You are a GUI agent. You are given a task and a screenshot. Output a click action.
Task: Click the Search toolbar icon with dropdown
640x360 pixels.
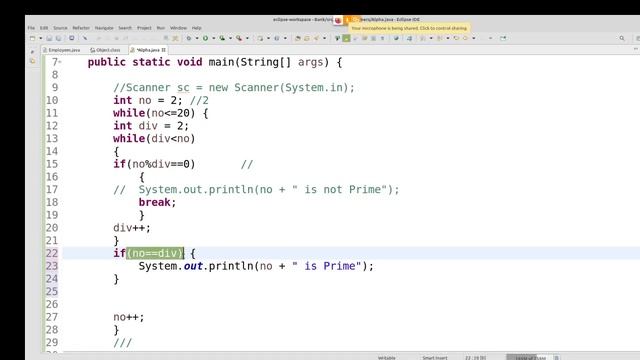(x=316, y=38)
